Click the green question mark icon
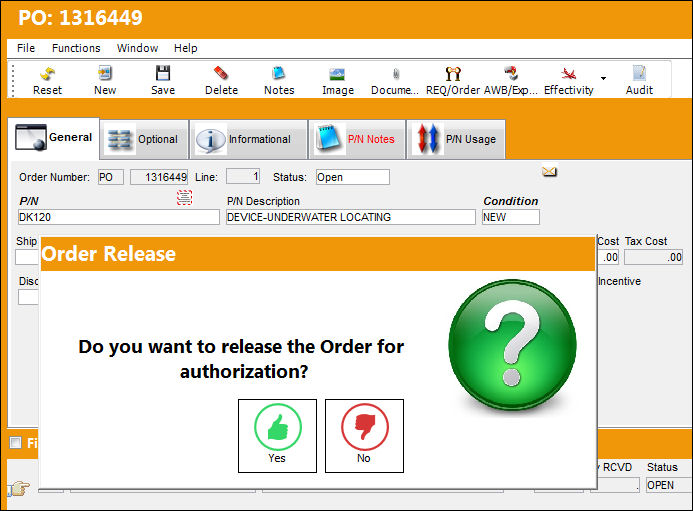693x511 pixels. point(512,345)
